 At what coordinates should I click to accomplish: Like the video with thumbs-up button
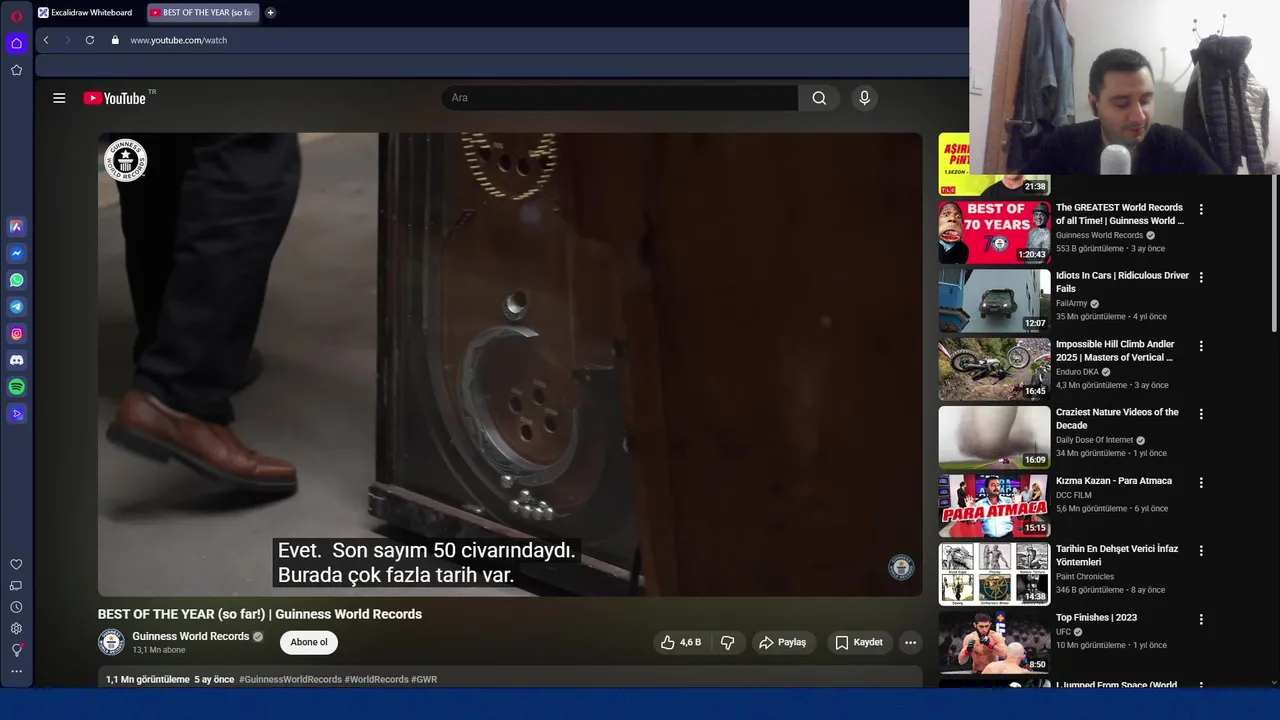(x=680, y=642)
